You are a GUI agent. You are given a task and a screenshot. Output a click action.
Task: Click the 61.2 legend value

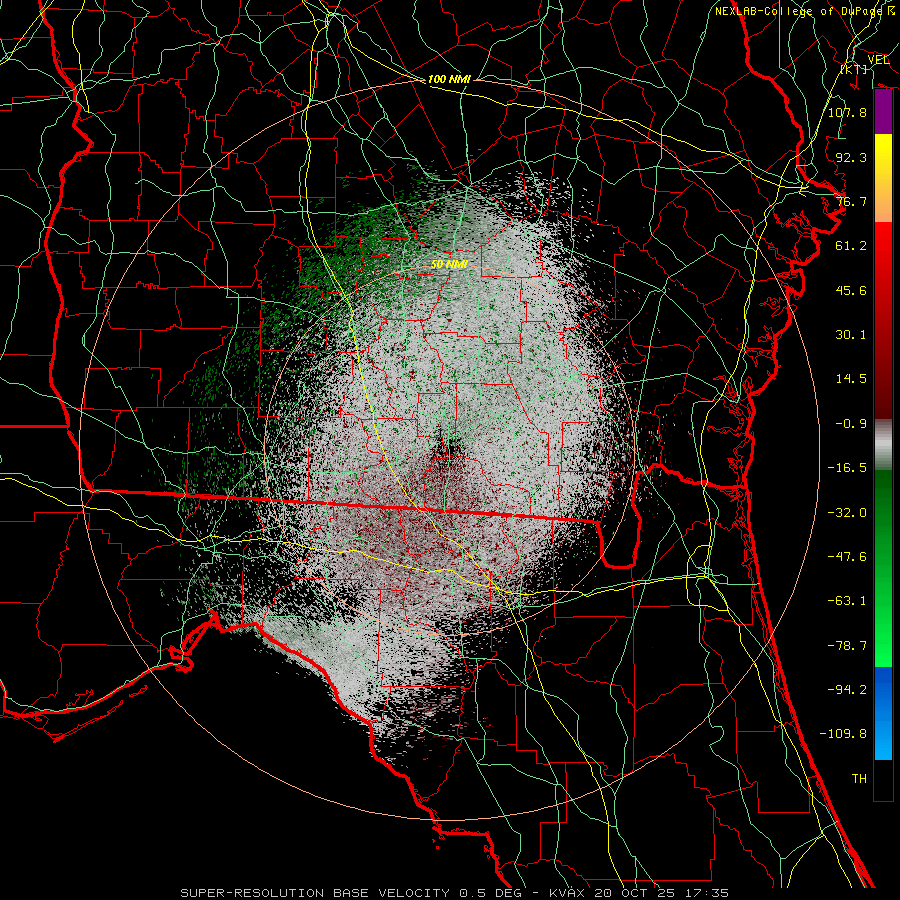coord(851,246)
